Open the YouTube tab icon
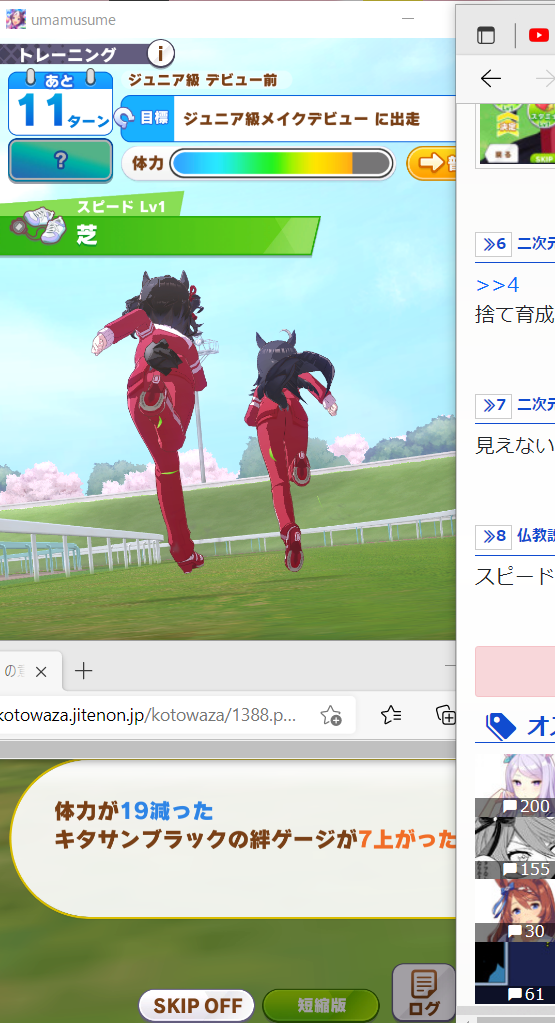555x1023 pixels. (538, 35)
